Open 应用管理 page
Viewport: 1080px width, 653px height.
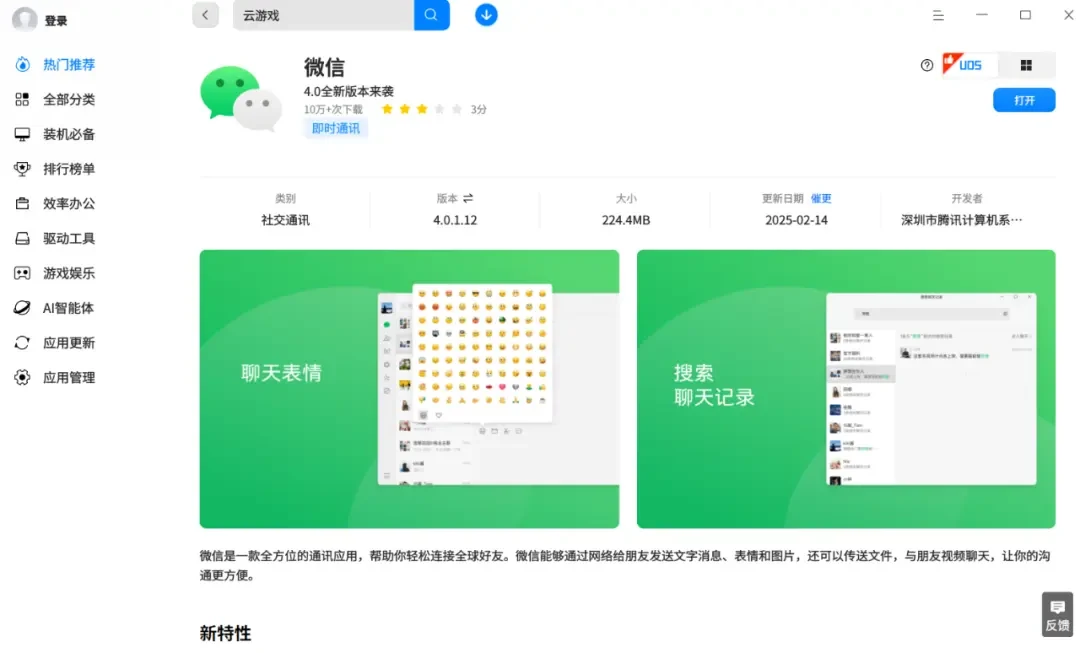(55, 377)
